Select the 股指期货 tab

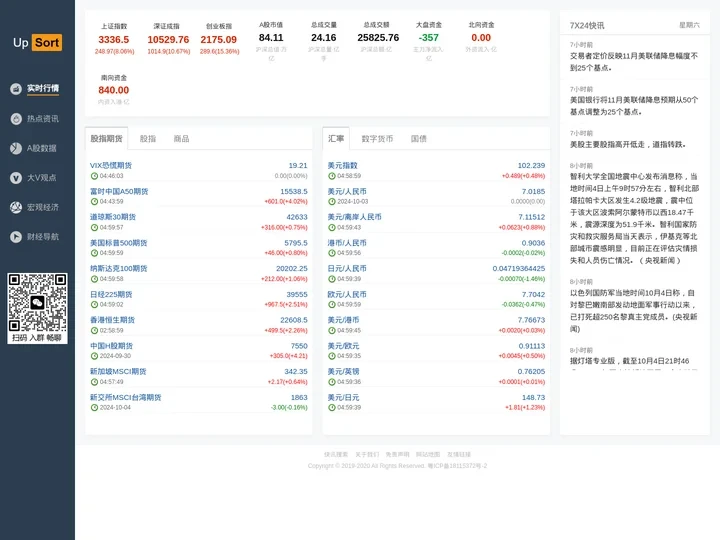pos(107,139)
